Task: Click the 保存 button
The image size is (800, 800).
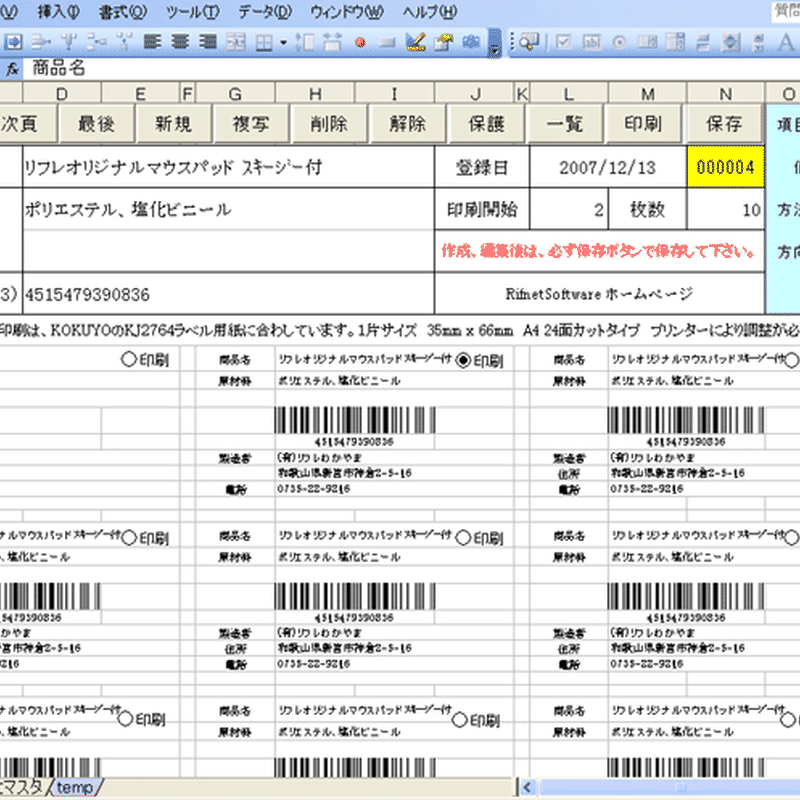Action: (x=724, y=123)
